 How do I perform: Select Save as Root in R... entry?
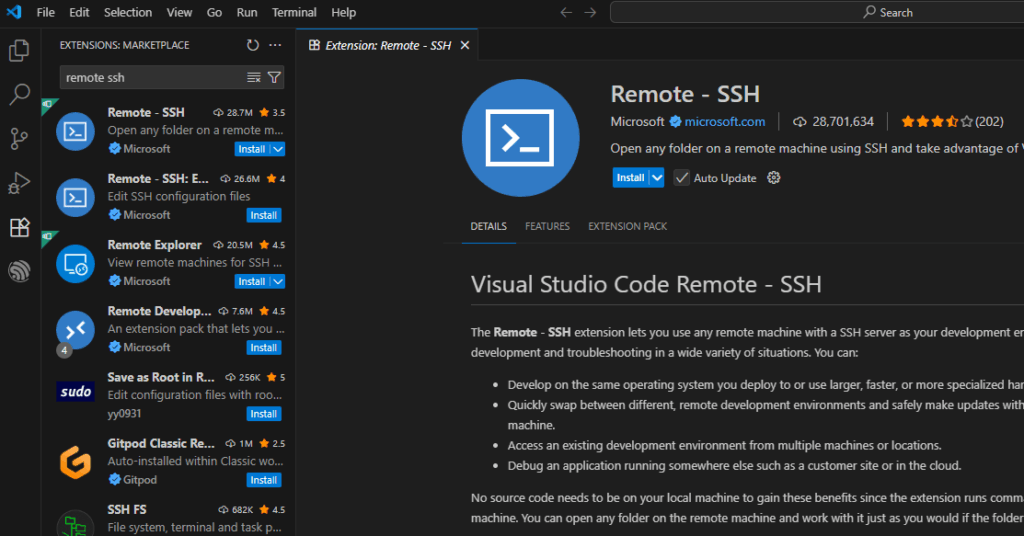pos(168,395)
